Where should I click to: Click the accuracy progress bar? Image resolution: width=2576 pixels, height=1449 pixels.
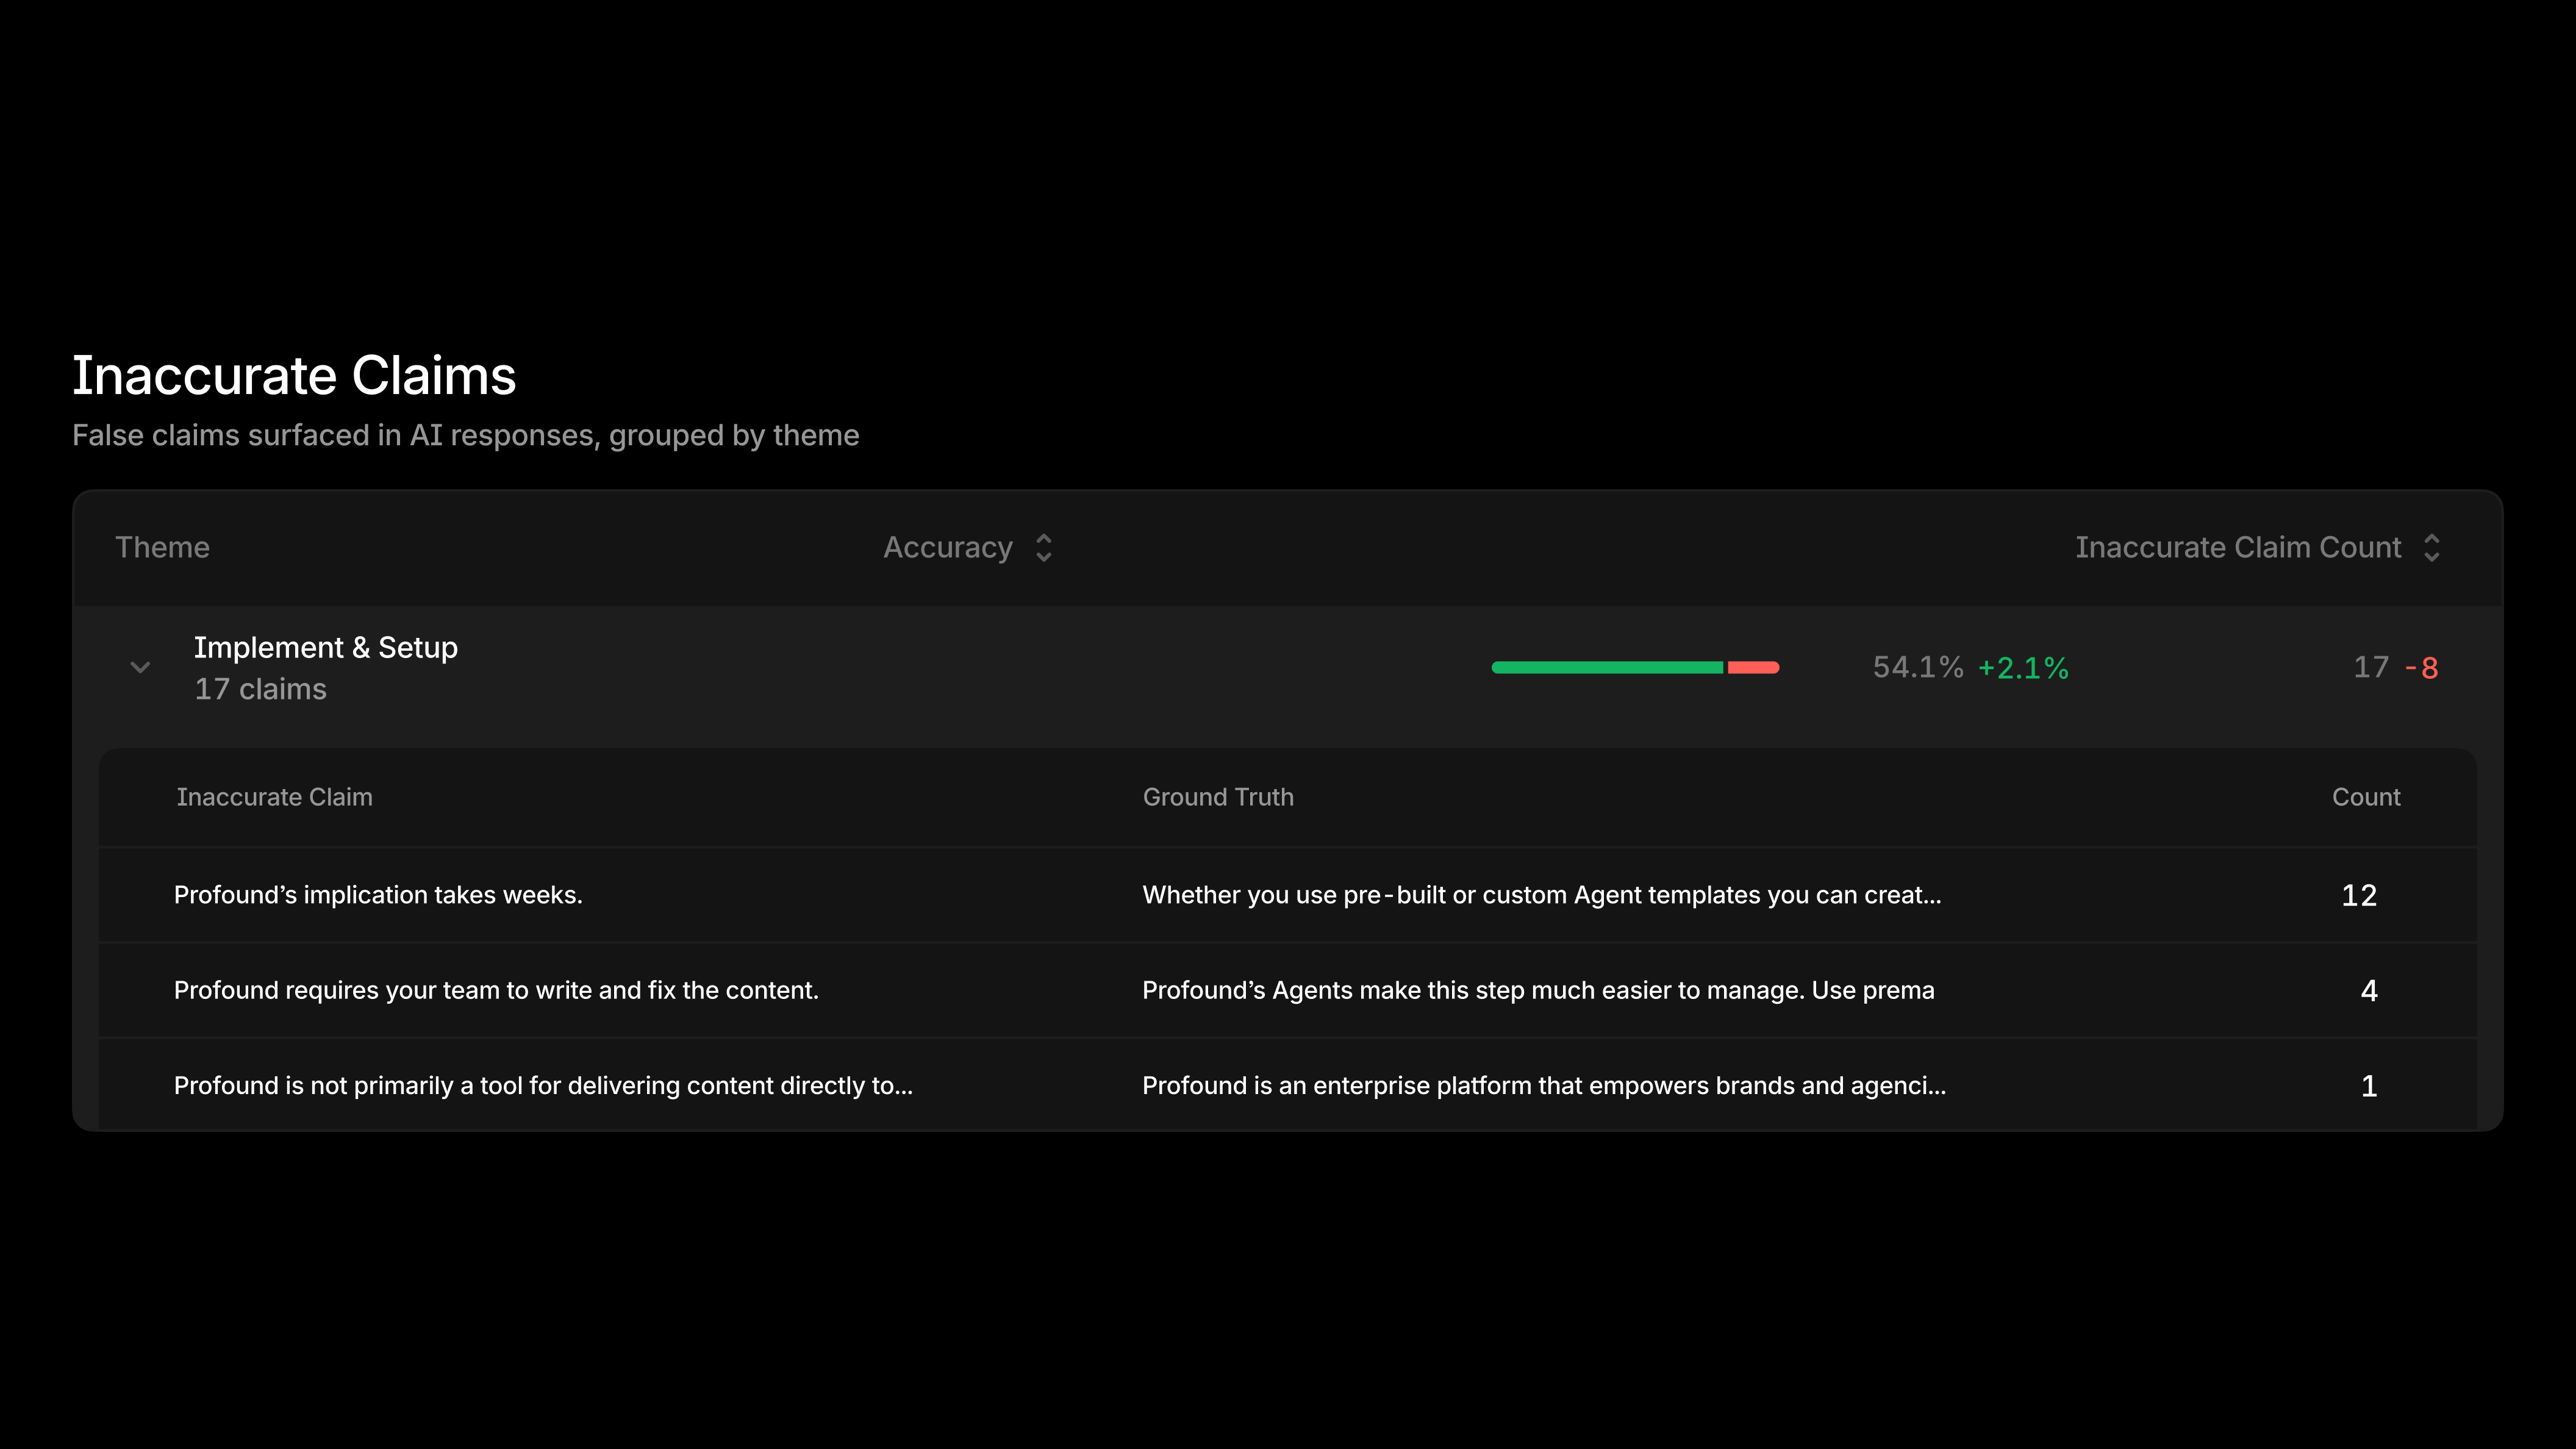1635,667
